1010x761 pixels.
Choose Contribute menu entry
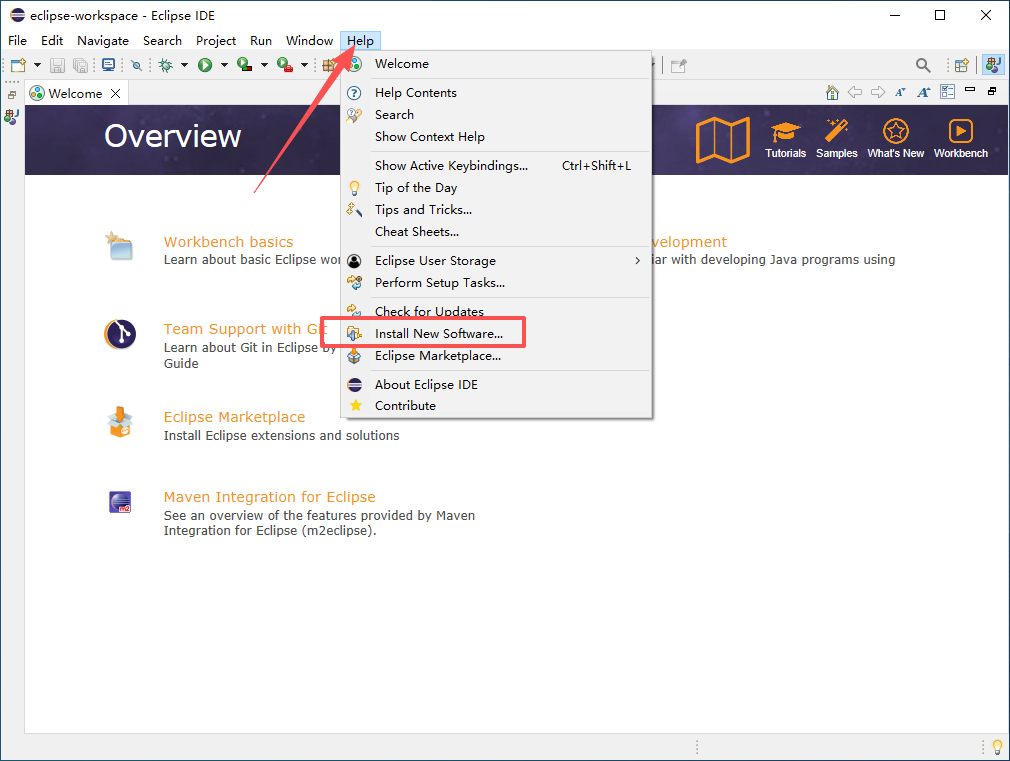click(496, 406)
